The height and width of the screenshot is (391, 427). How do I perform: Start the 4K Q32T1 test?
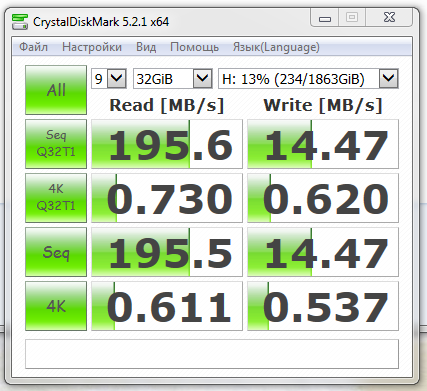pyautogui.click(x=56, y=198)
